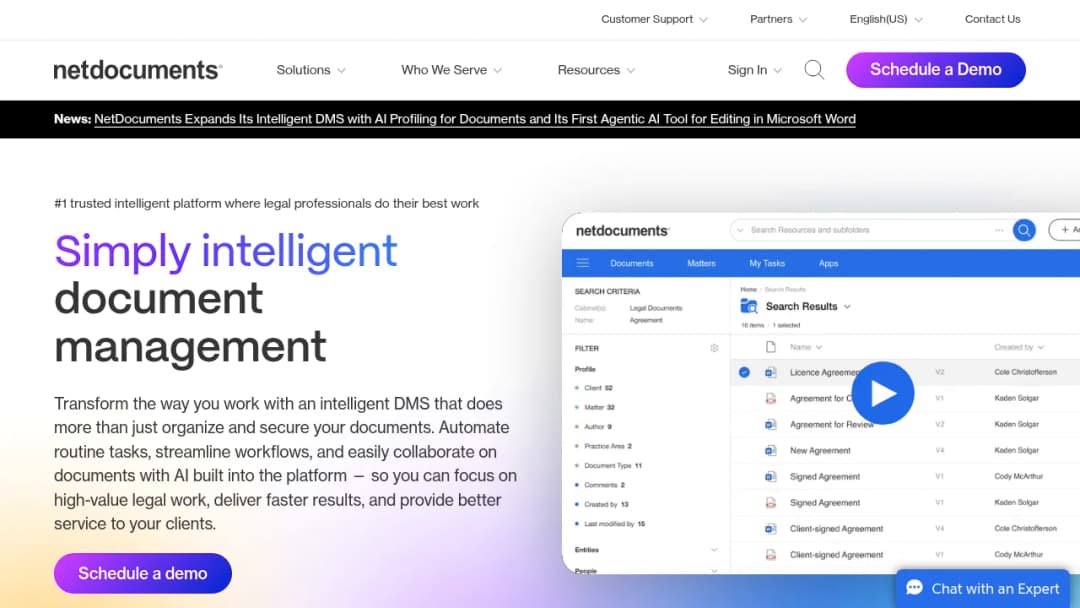Select the Document Type 11 filter
The width and height of the screenshot is (1080, 608).
coord(612,465)
